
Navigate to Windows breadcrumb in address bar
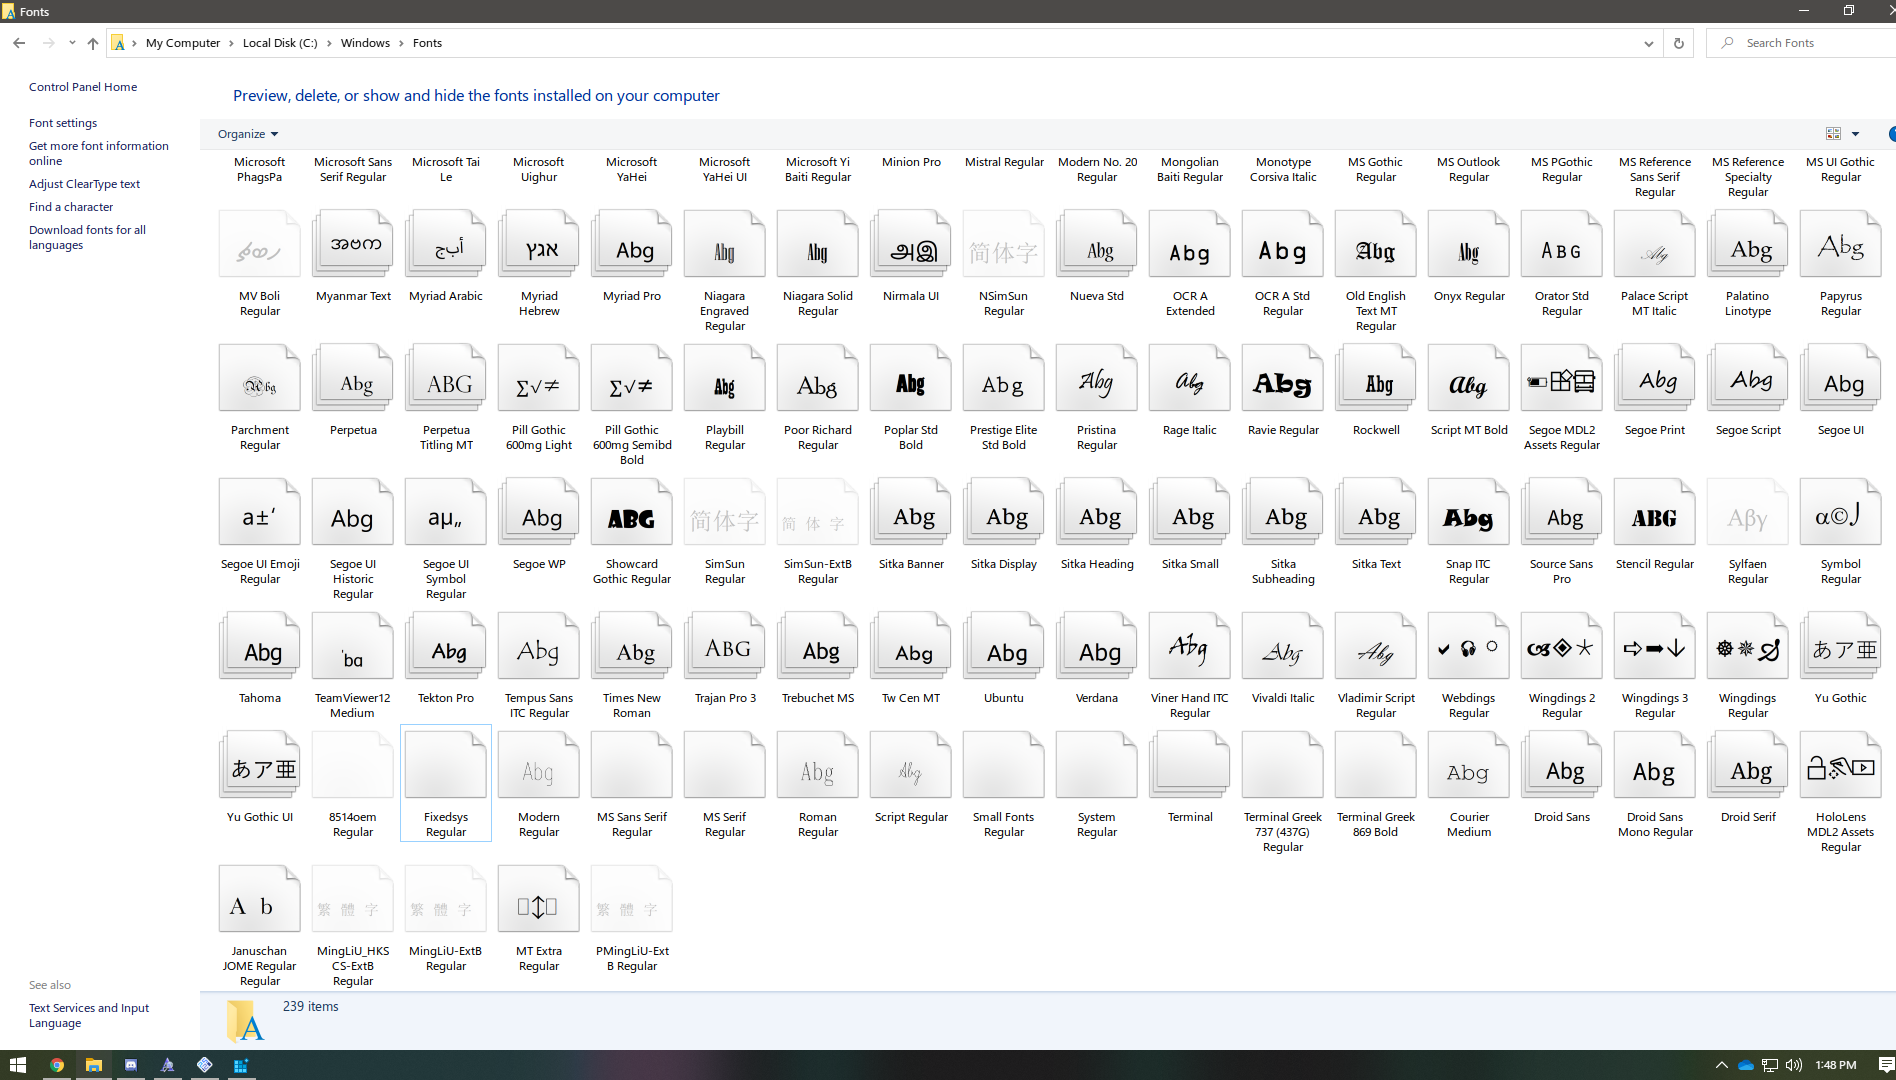pos(365,43)
